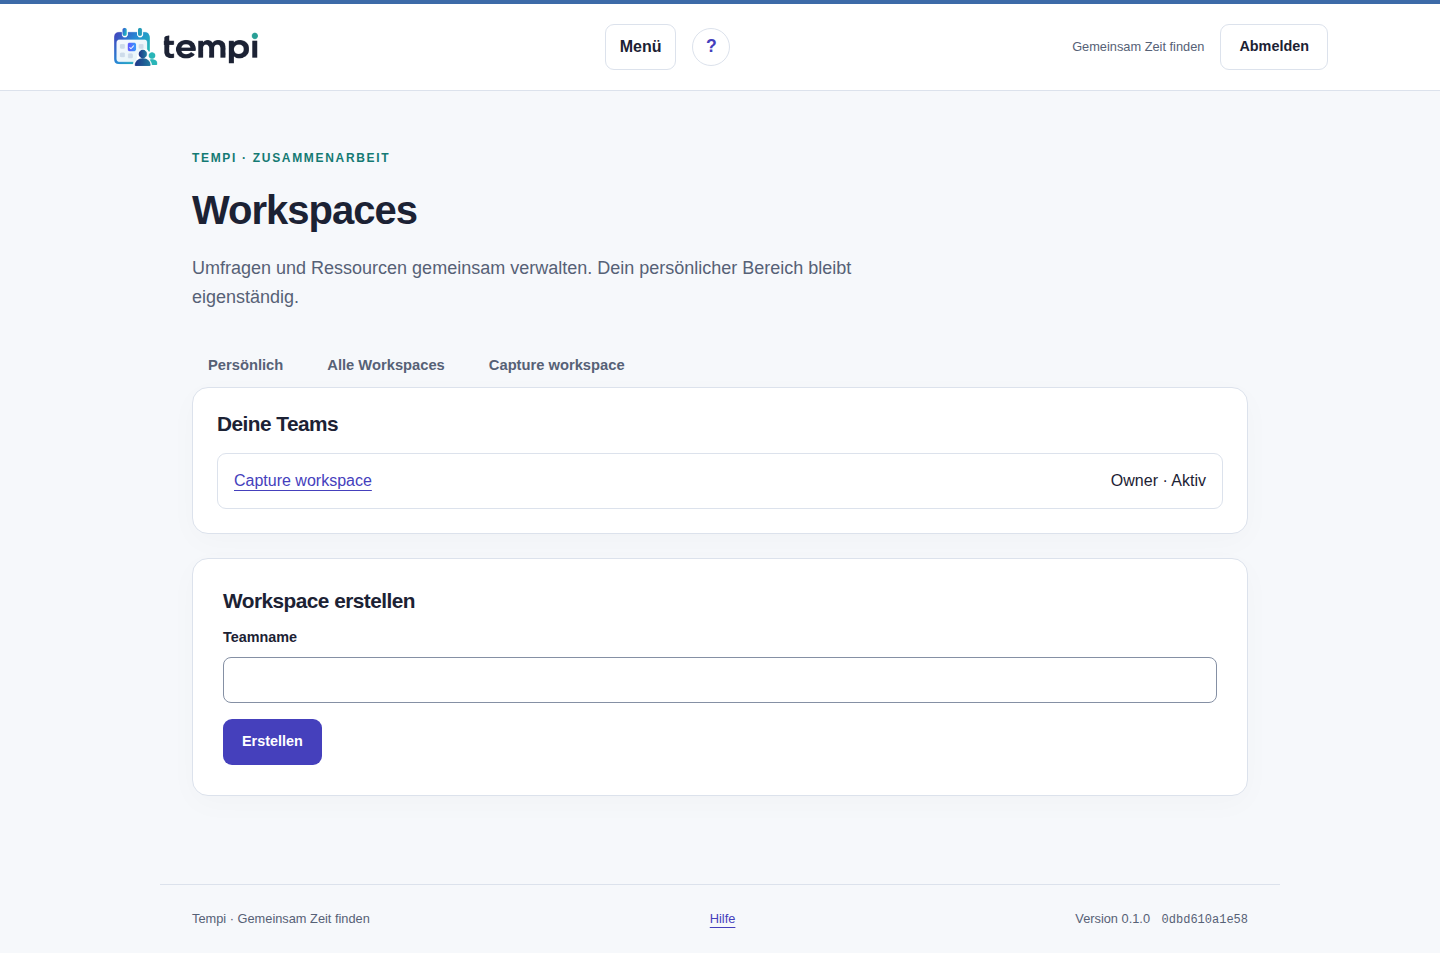Click the 'Version 0.1.0' footer text
This screenshot has height=953, width=1440.
click(x=1112, y=919)
